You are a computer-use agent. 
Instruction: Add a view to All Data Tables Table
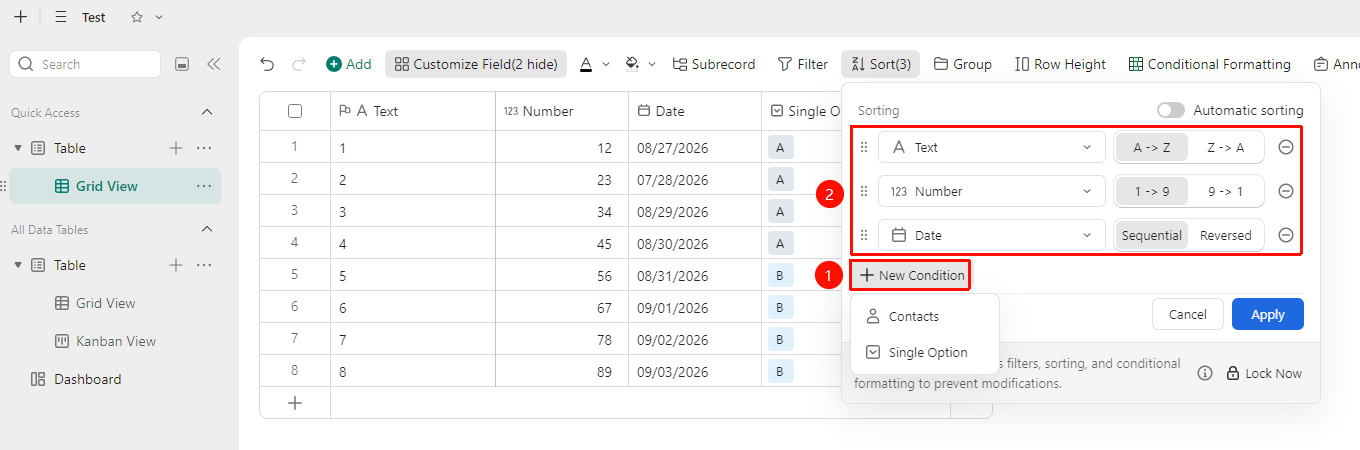(x=176, y=265)
